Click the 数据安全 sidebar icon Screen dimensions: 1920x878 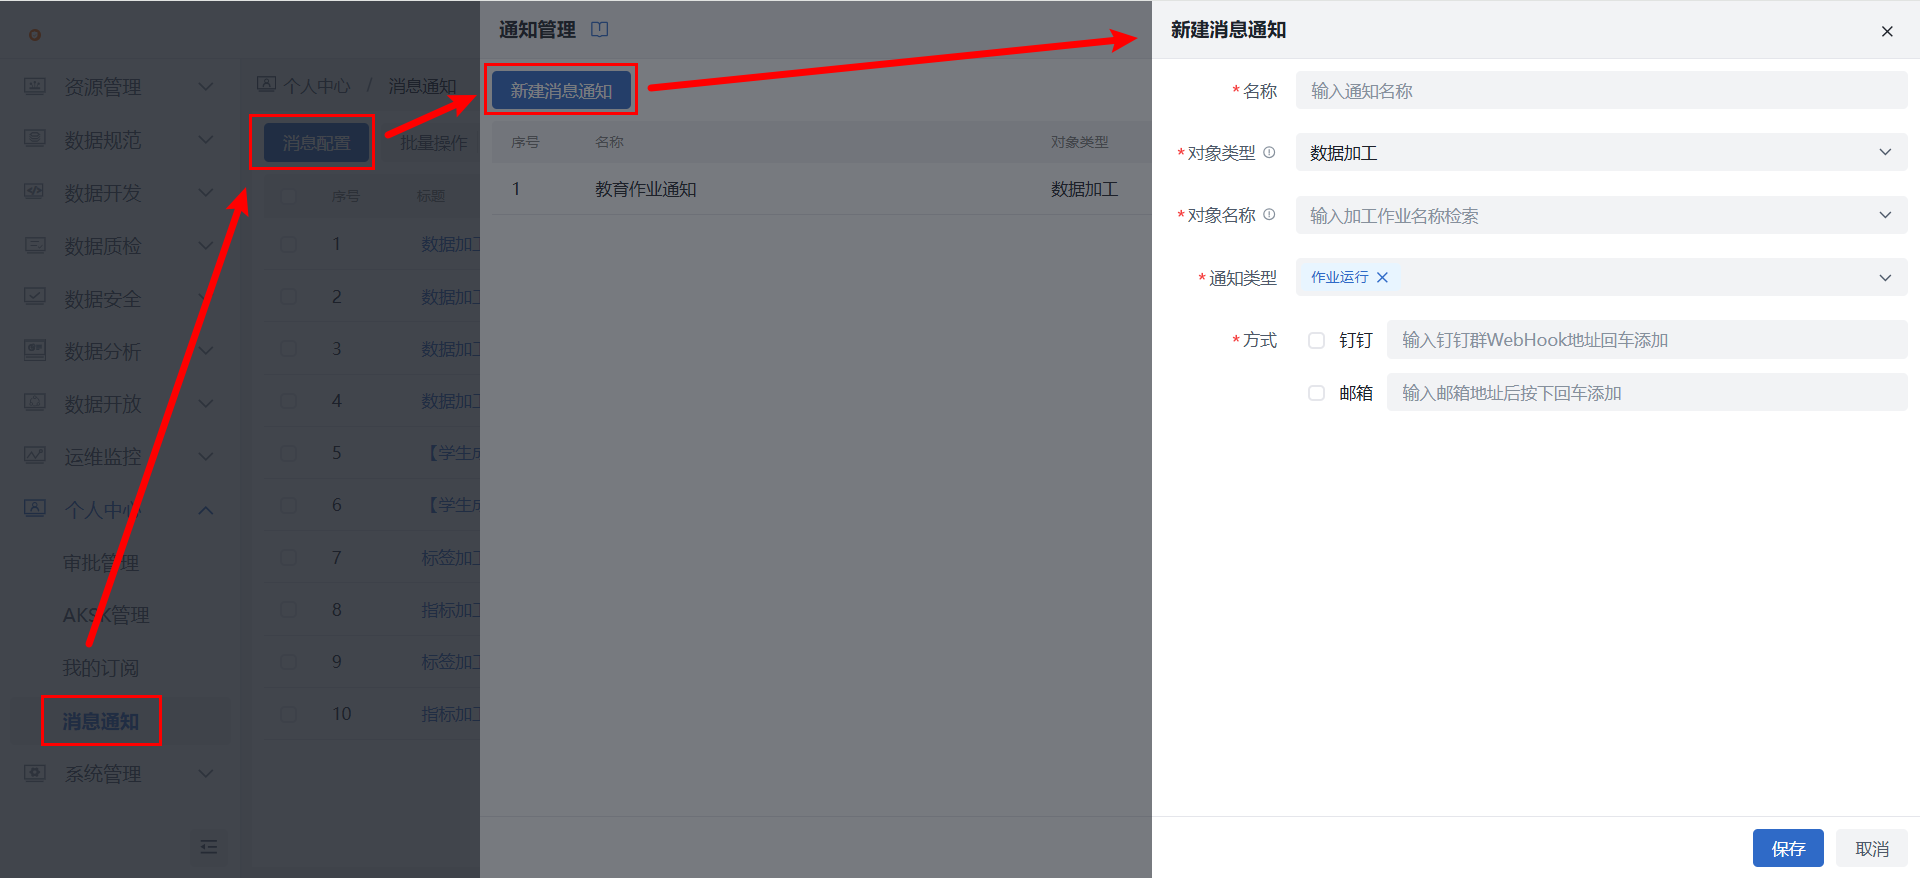click(x=35, y=297)
